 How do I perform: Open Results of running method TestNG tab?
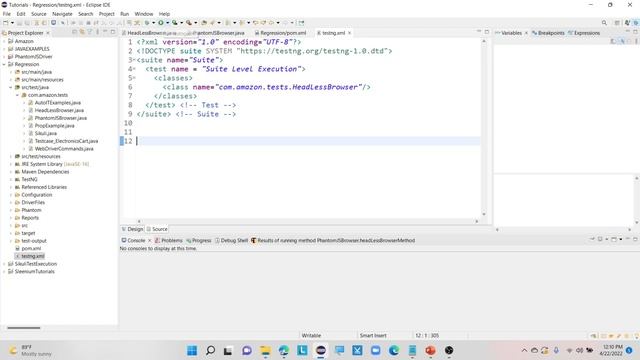[333, 240]
